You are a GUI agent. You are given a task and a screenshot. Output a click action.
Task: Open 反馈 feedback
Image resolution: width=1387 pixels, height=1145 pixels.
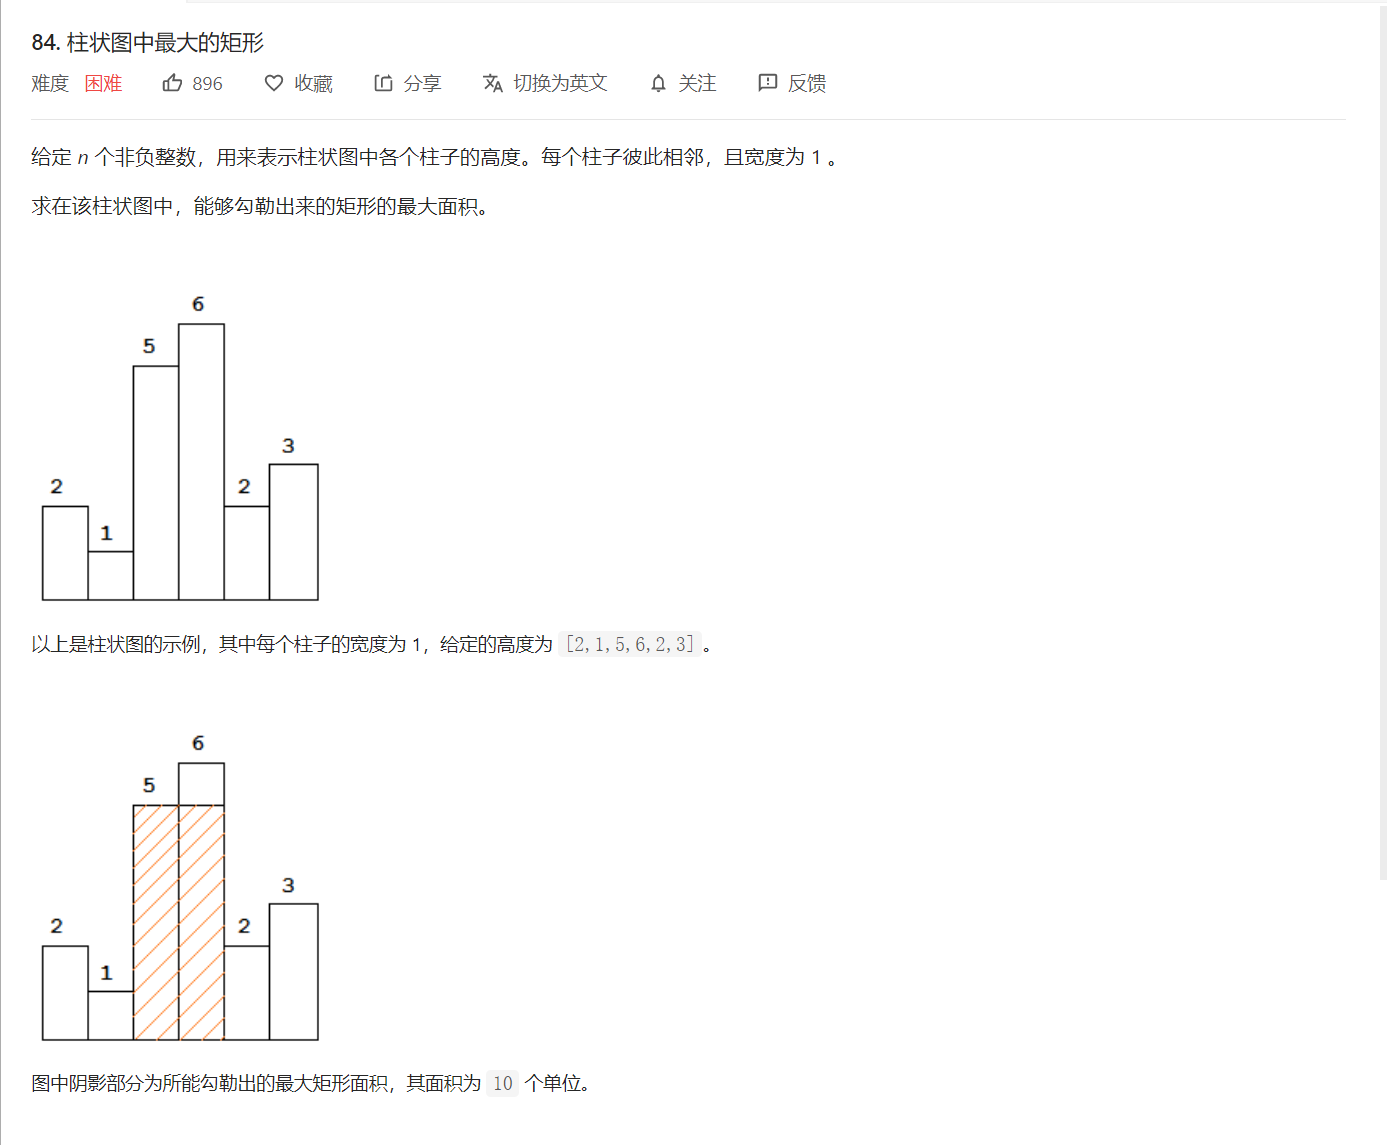point(807,84)
